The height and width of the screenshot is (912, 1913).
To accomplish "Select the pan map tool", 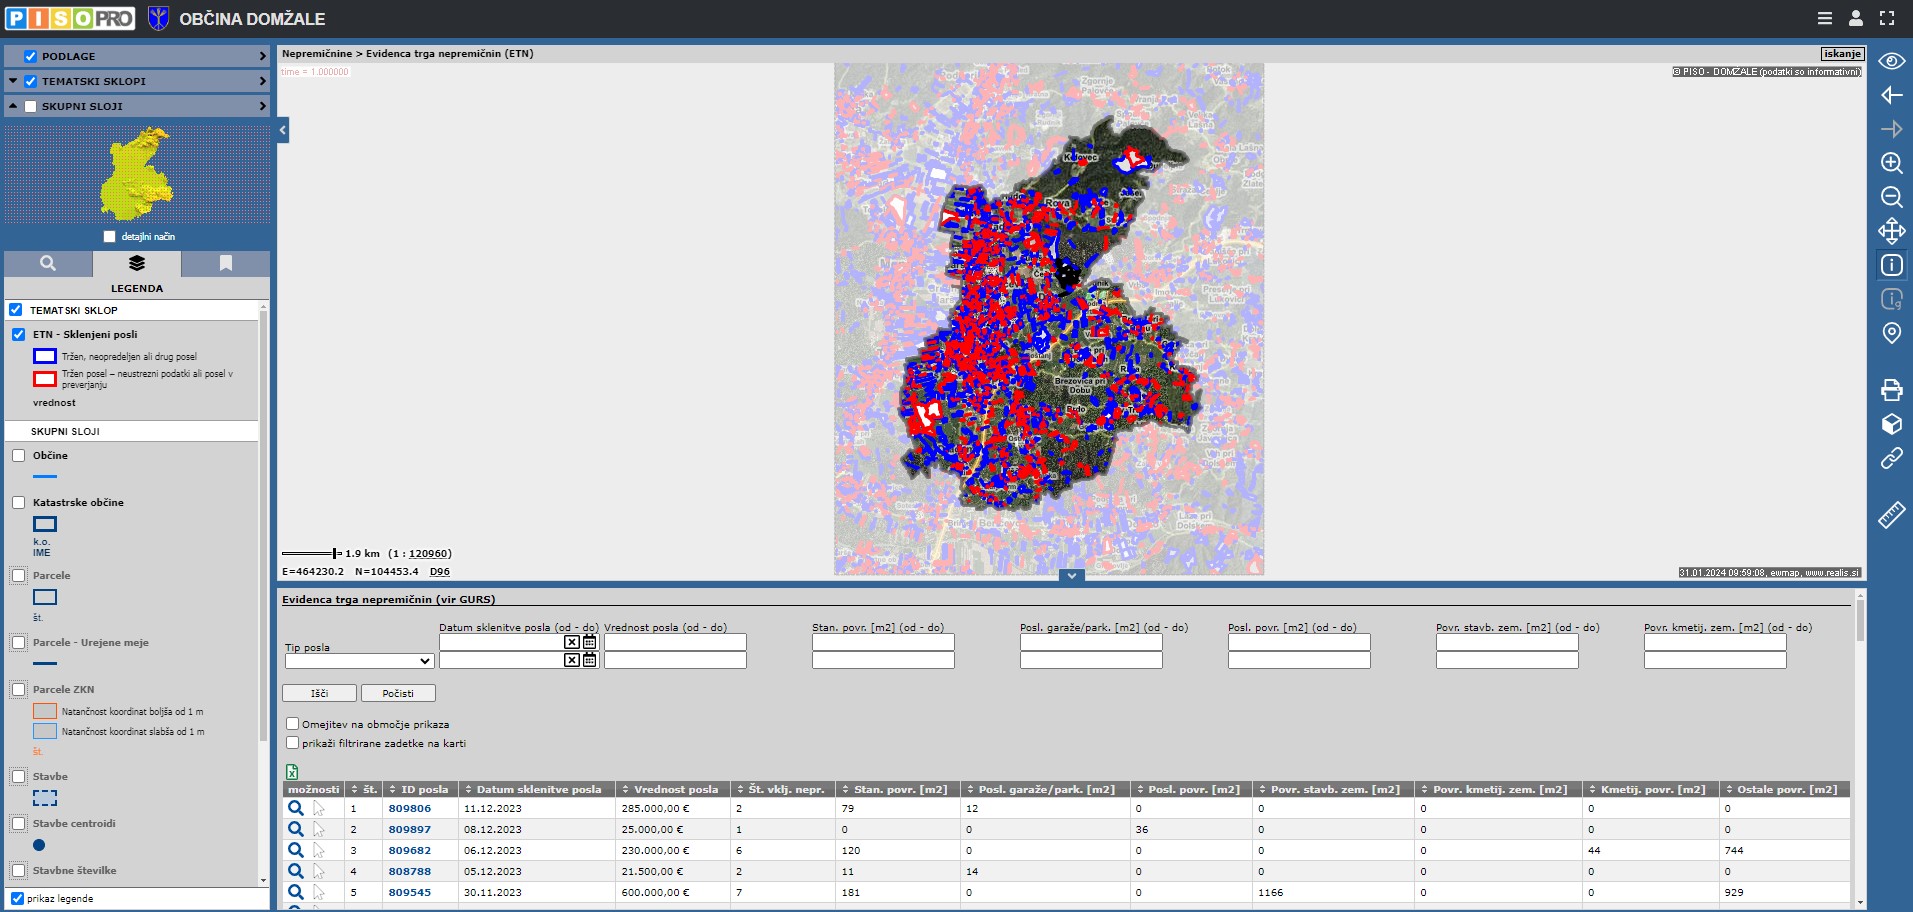I will pyautogui.click(x=1890, y=231).
